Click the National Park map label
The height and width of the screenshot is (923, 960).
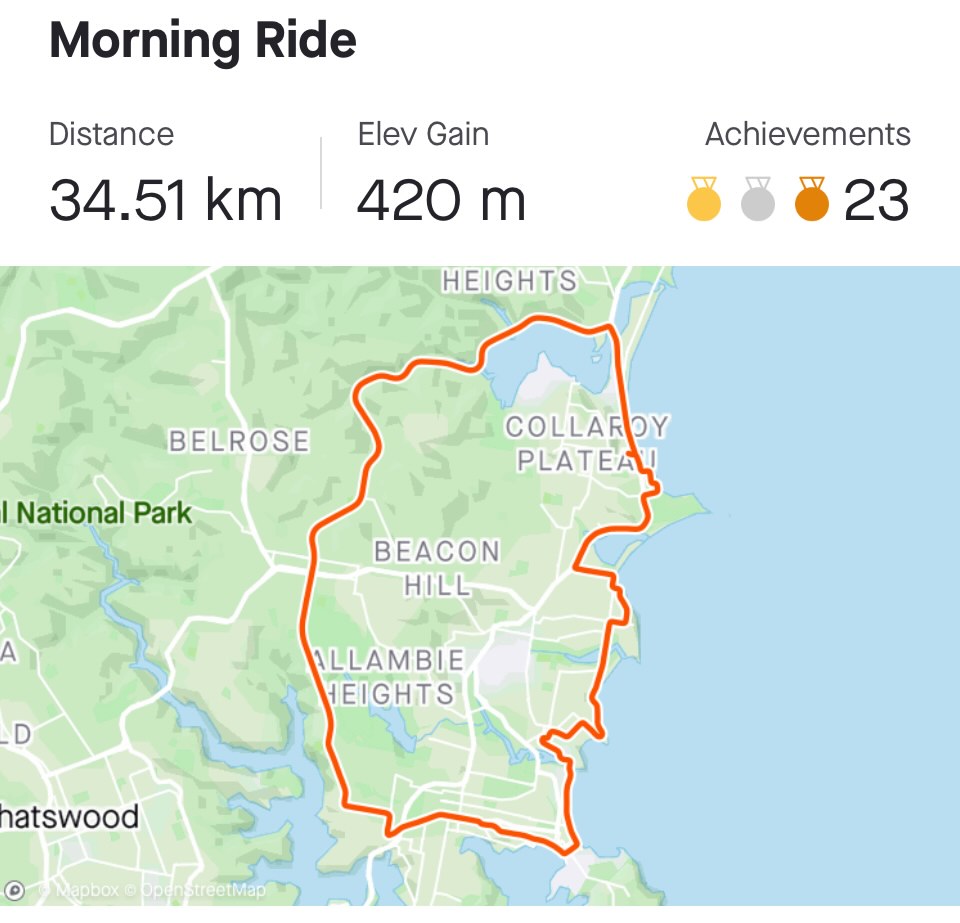coord(98,514)
